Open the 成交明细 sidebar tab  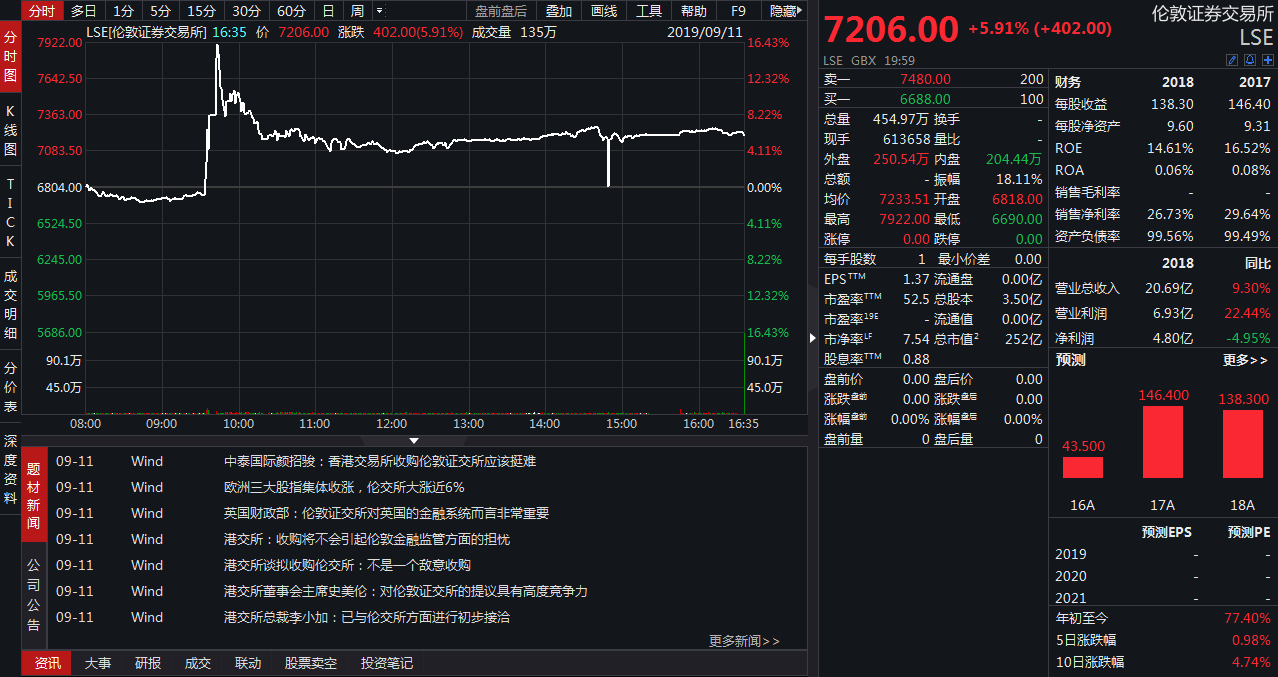click(10, 305)
